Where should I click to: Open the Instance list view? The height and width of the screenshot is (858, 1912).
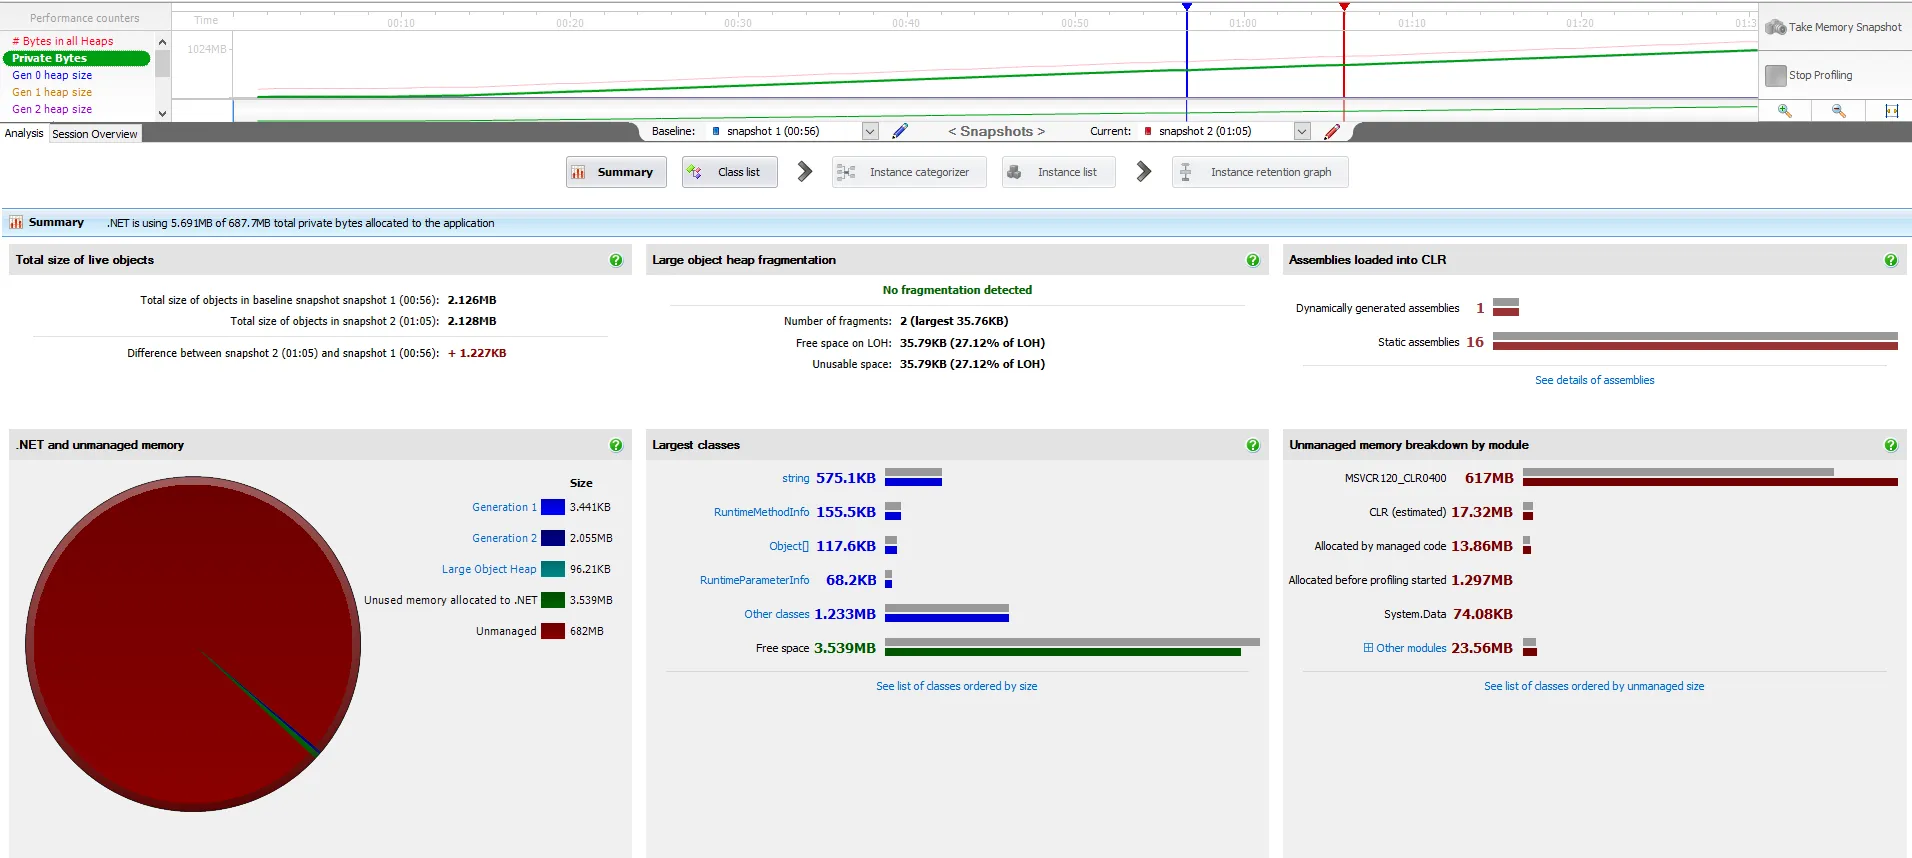tap(1058, 172)
